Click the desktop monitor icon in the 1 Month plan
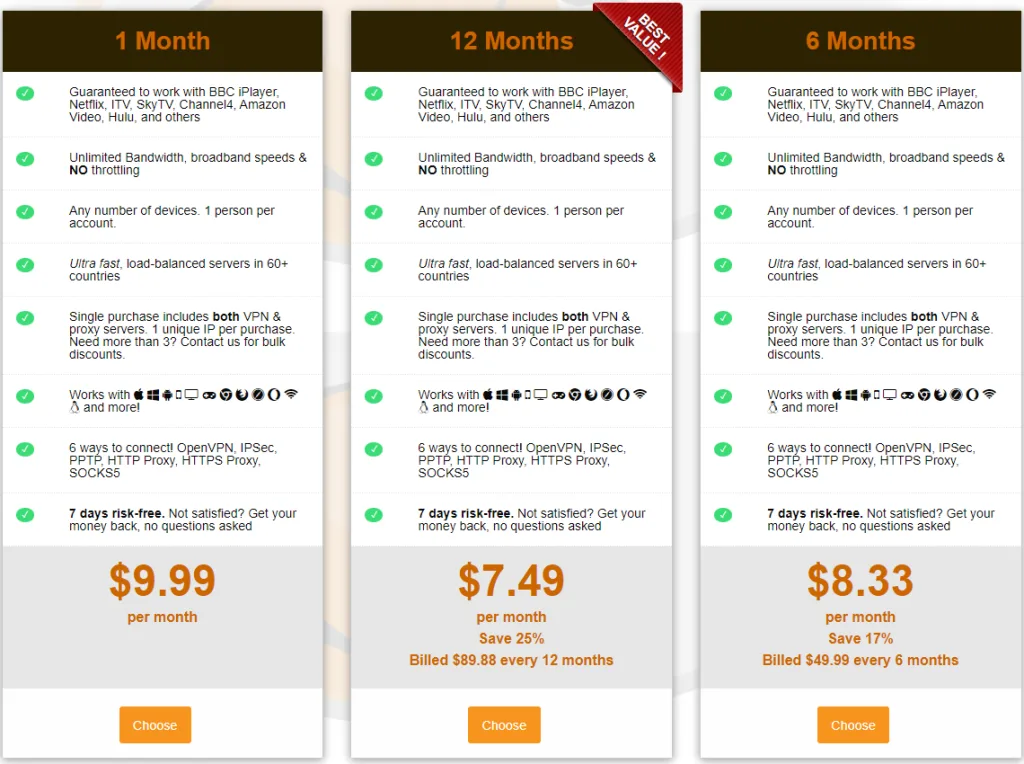1024x764 pixels. tap(191, 395)
